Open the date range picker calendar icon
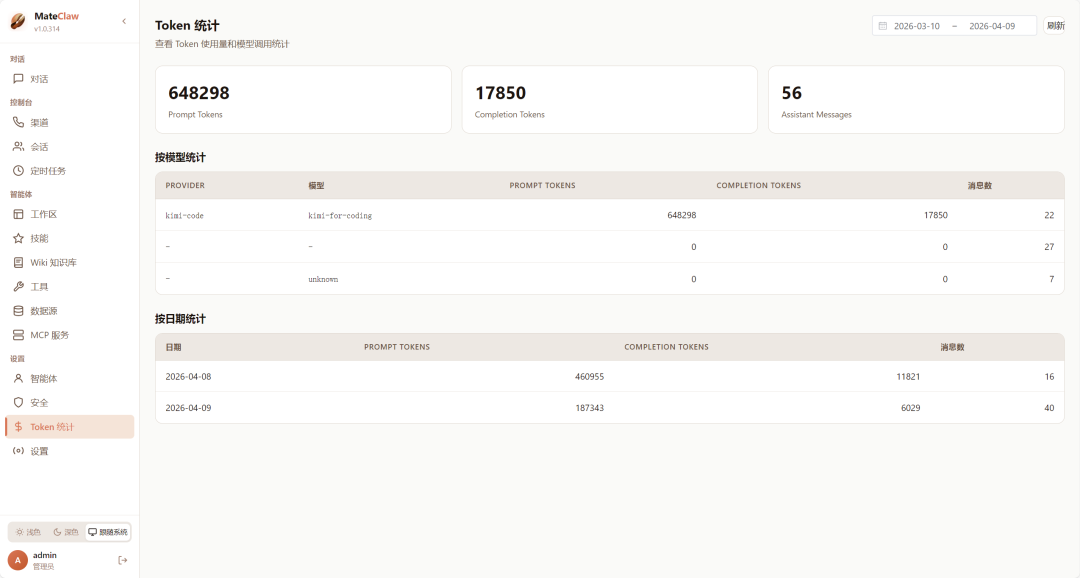Screen dimensions: 1080x578 [882, 26]
